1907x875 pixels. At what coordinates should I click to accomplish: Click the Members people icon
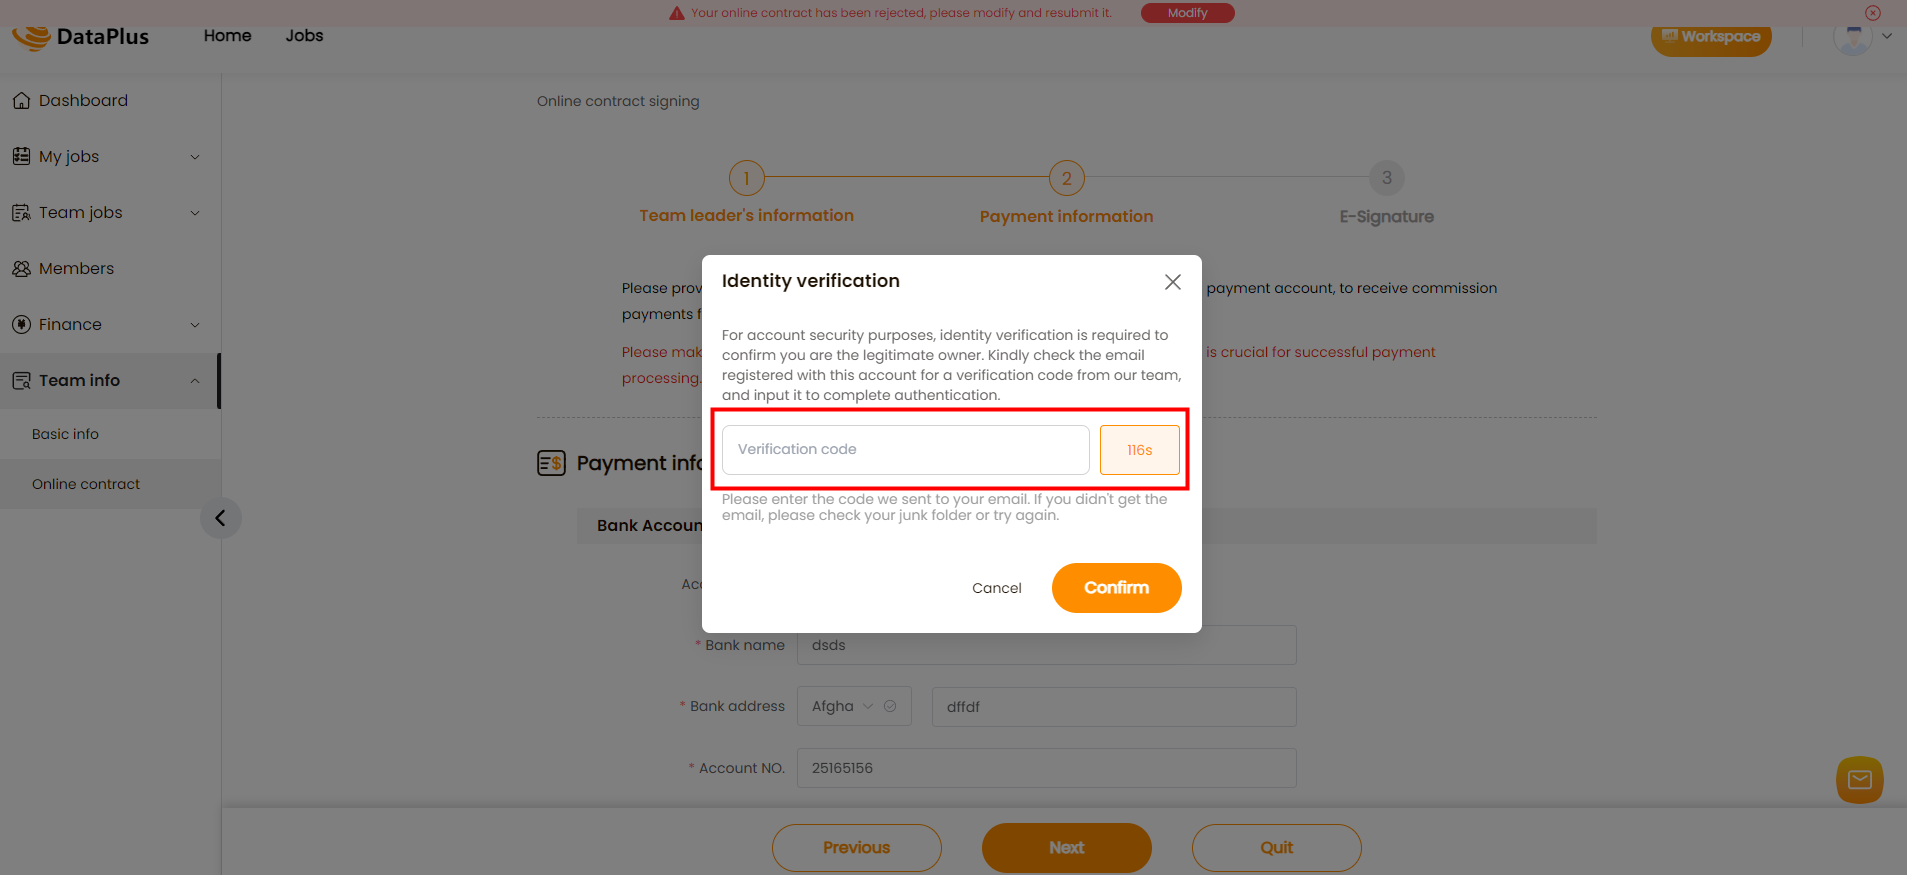(21, 268)
